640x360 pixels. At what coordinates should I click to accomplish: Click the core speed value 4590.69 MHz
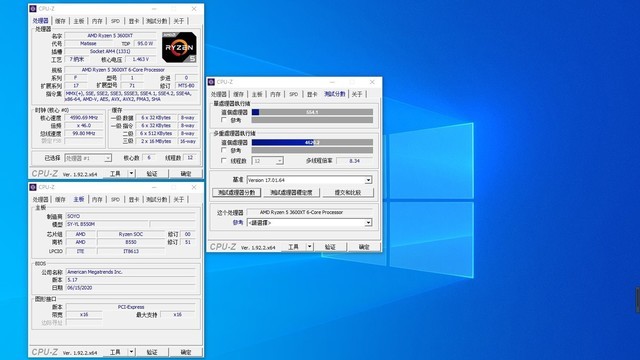pos(84,118)
